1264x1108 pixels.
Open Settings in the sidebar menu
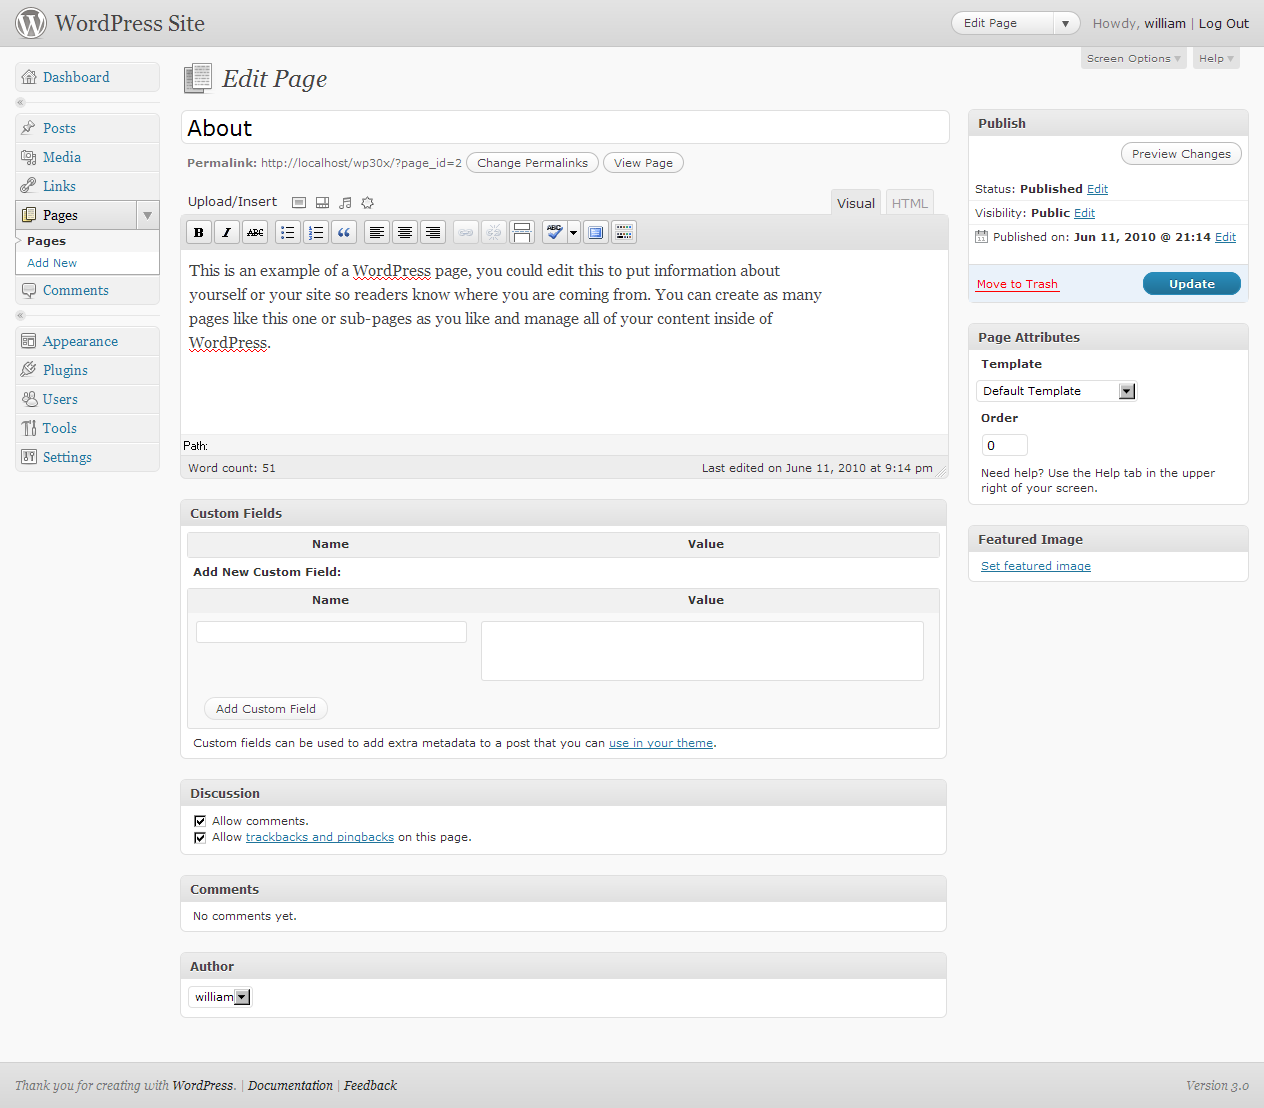click(x=87, y=457)
